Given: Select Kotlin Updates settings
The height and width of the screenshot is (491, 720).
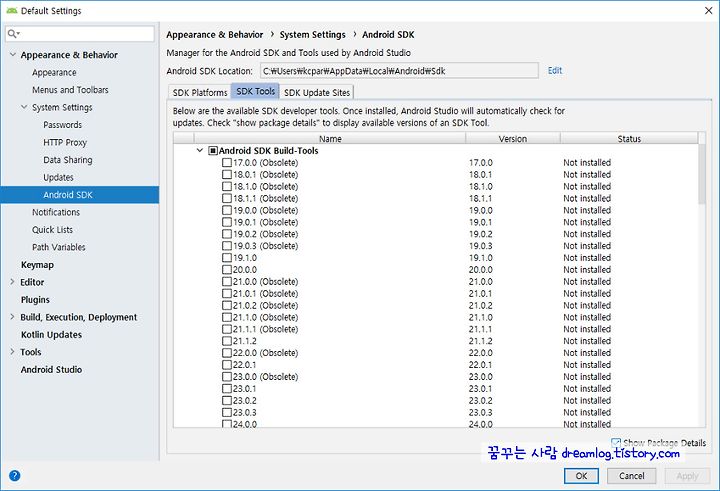Looking at the screenshot, I should click(x=51, y=334).
